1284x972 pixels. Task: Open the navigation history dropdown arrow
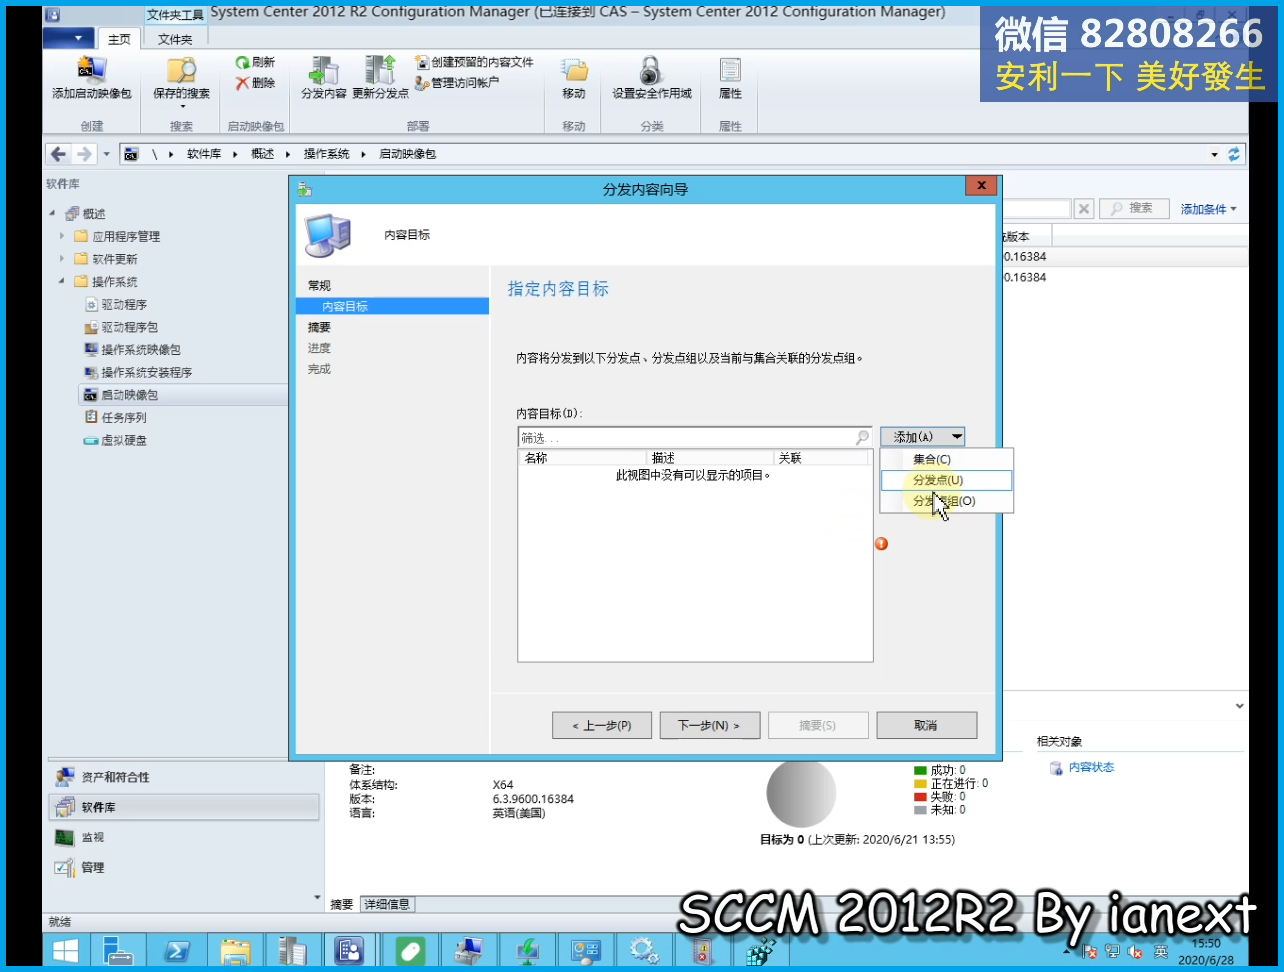pyautogui.click(x=107, y=155)
